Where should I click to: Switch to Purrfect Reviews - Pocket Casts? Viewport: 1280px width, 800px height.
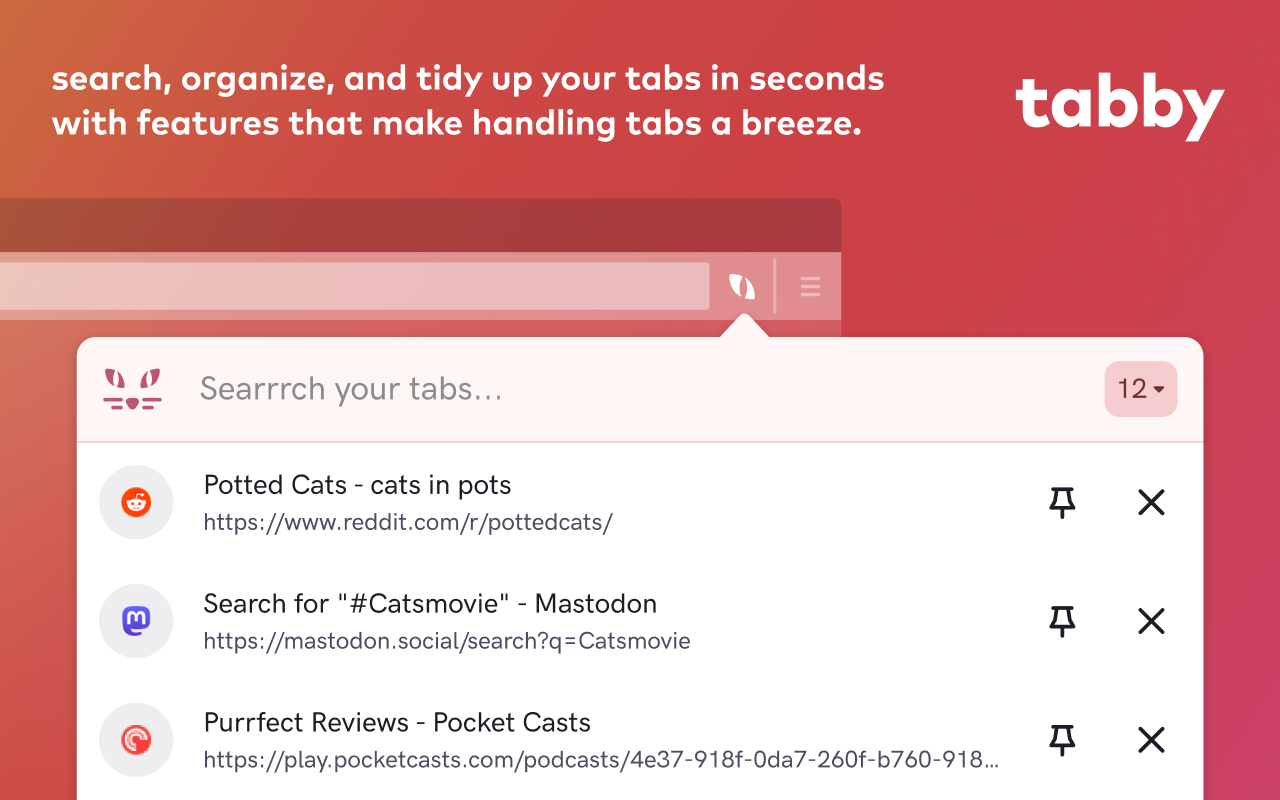pos(397,723)
